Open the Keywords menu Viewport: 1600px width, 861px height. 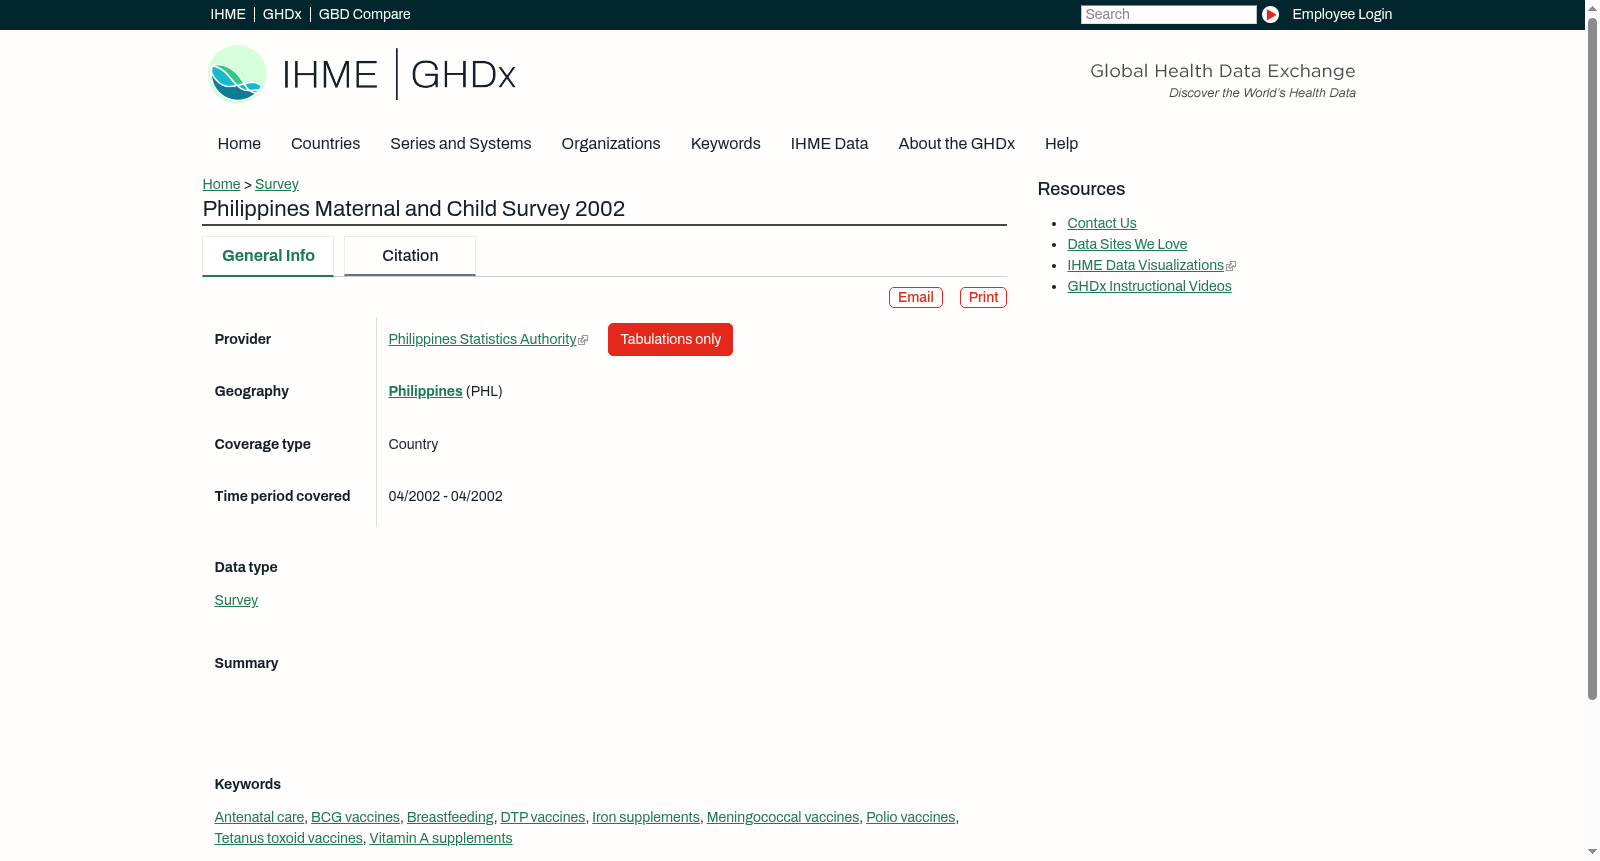pos(726,144)
